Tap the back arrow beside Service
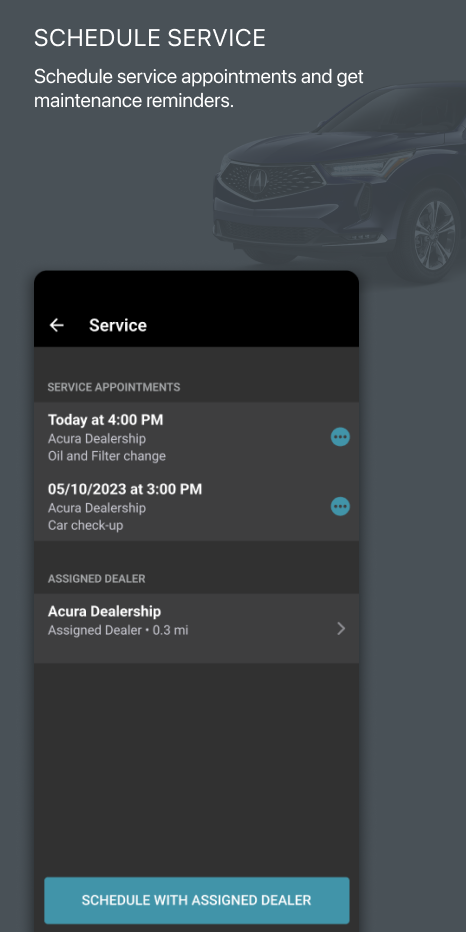The image size is (466, 932). [56, 325]
